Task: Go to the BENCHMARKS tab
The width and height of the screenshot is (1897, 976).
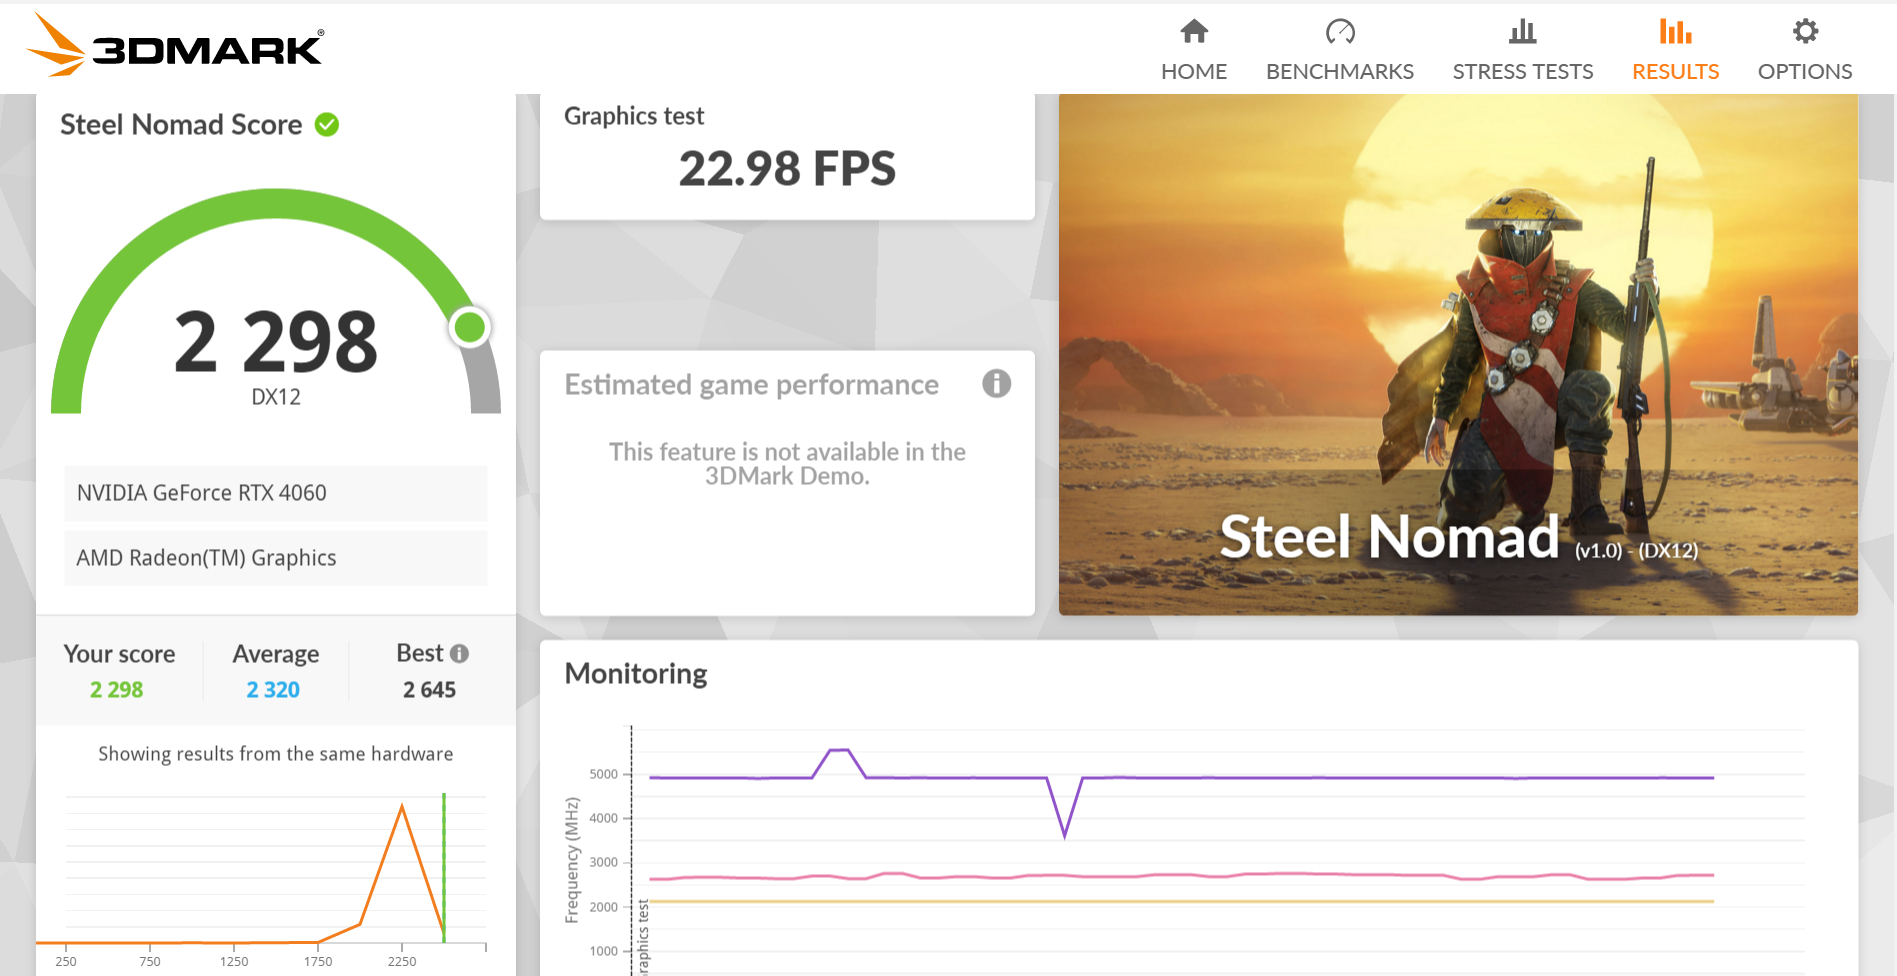Action: [x=1340, y=50]
